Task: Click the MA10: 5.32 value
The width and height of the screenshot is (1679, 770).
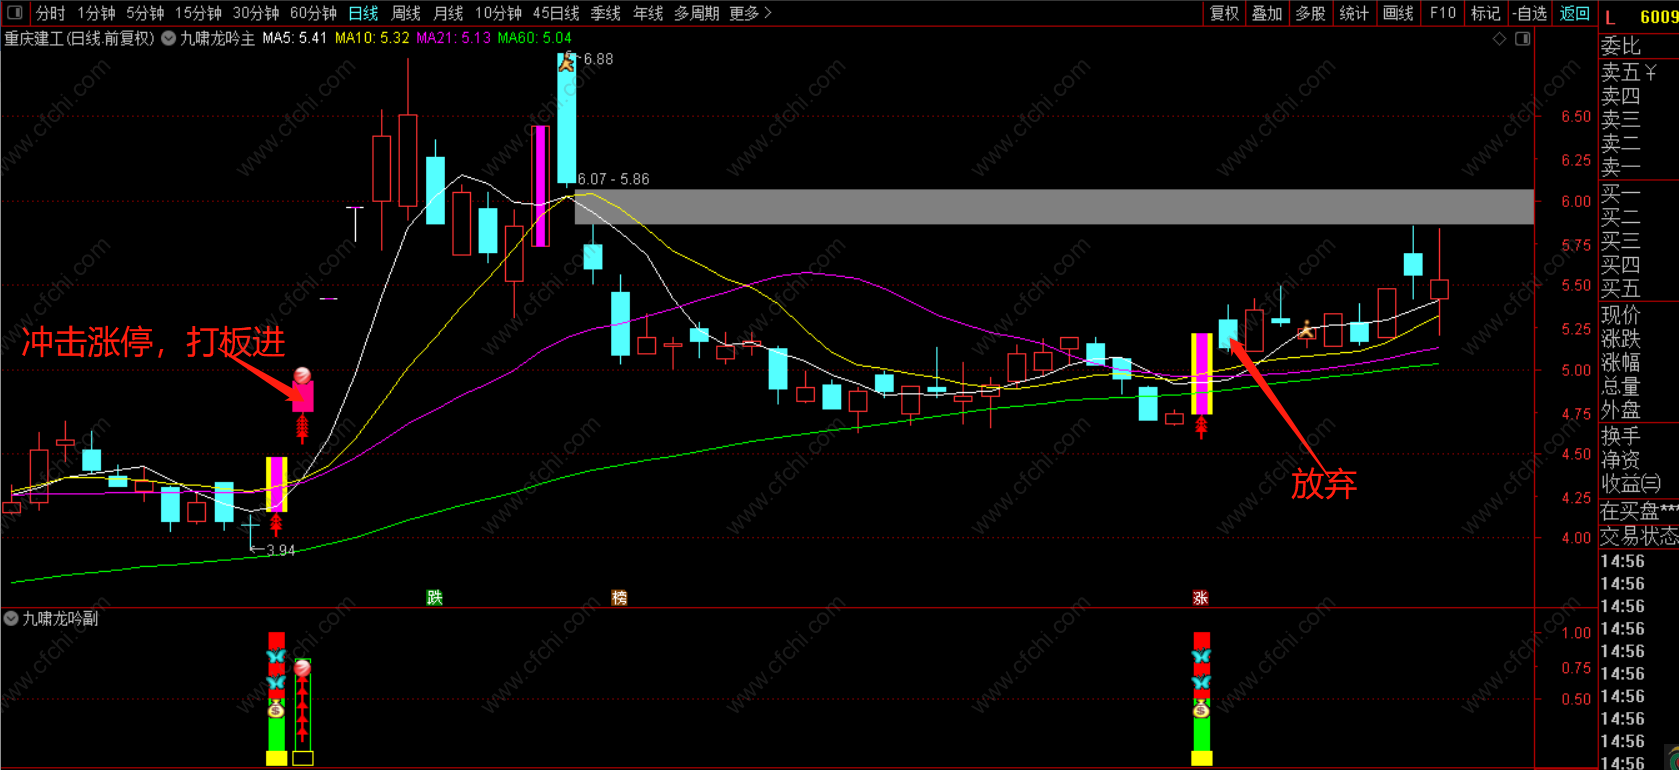Action: [x=372, y=38]
